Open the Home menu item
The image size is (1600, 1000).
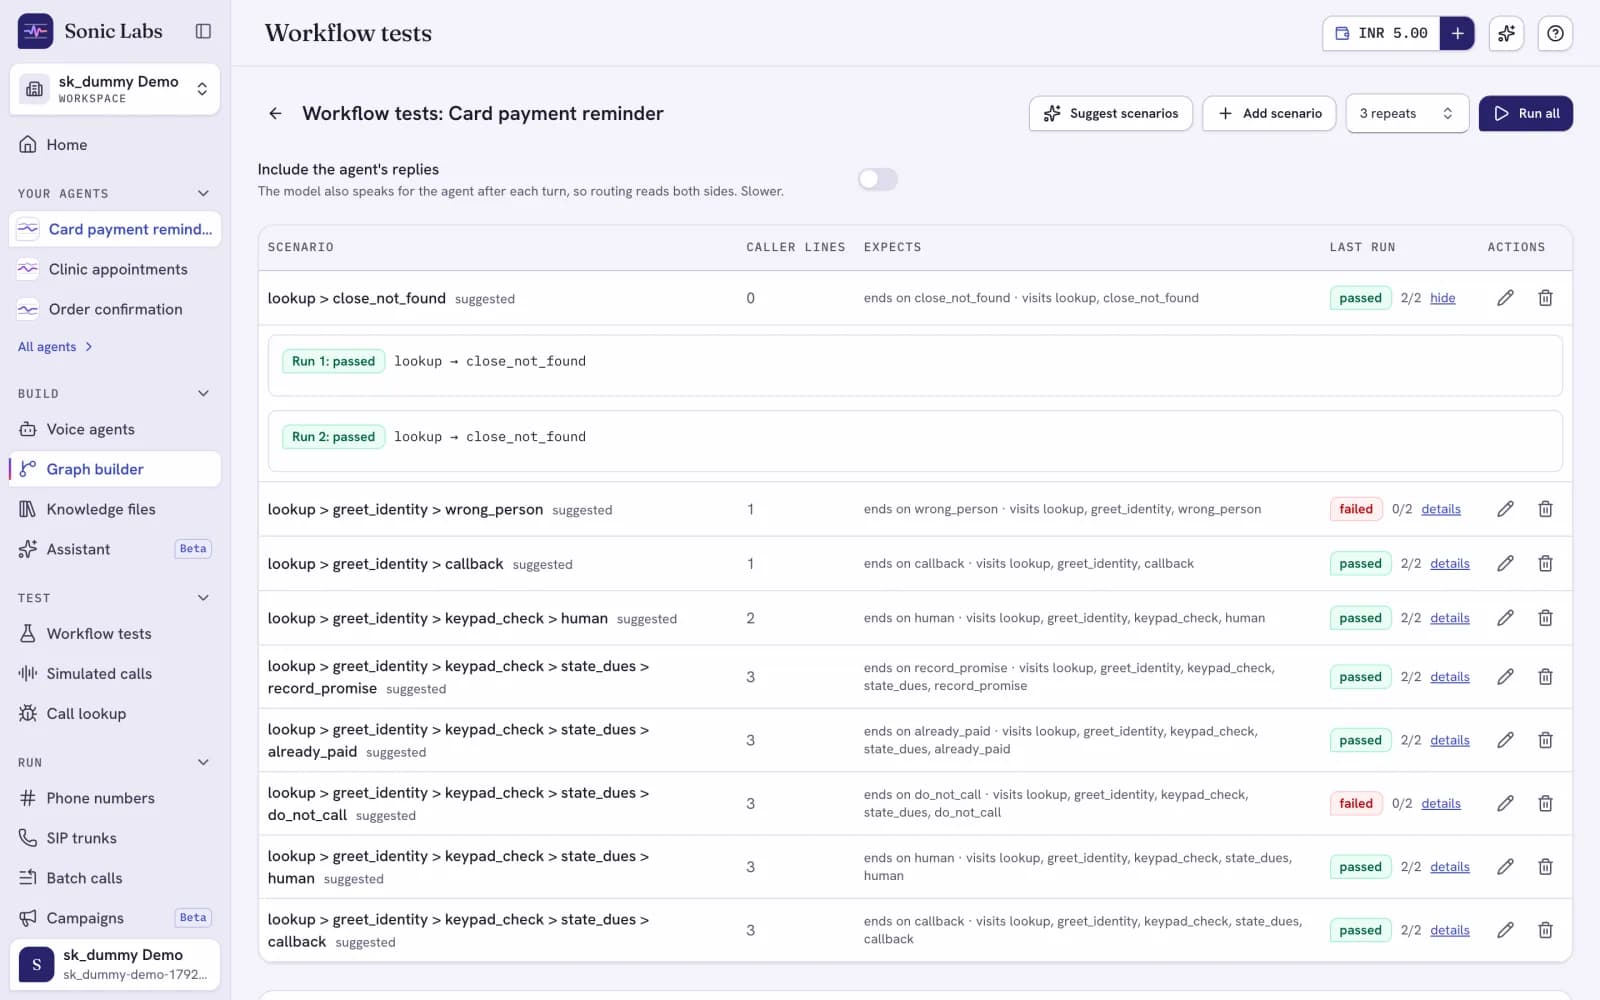click(115, 145)
